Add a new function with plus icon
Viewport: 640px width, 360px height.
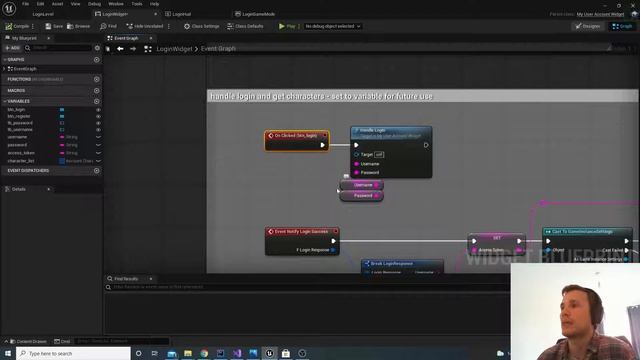tap(97, 79)
